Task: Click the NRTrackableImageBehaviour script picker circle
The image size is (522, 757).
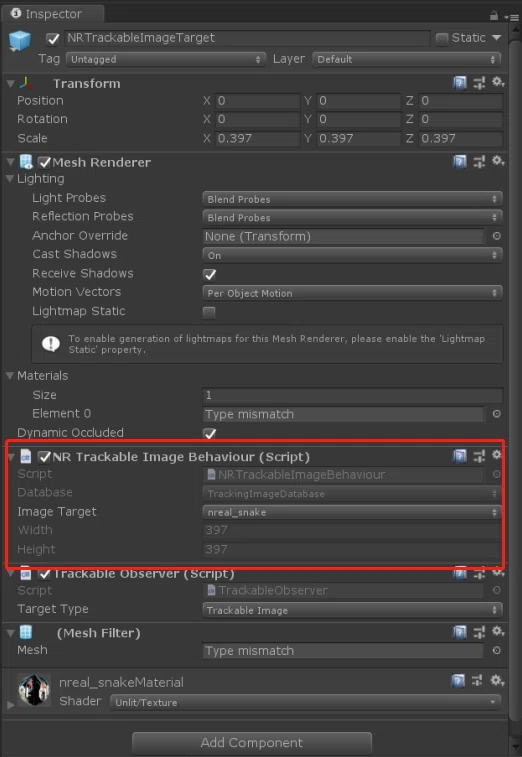Action: (496, 474)
